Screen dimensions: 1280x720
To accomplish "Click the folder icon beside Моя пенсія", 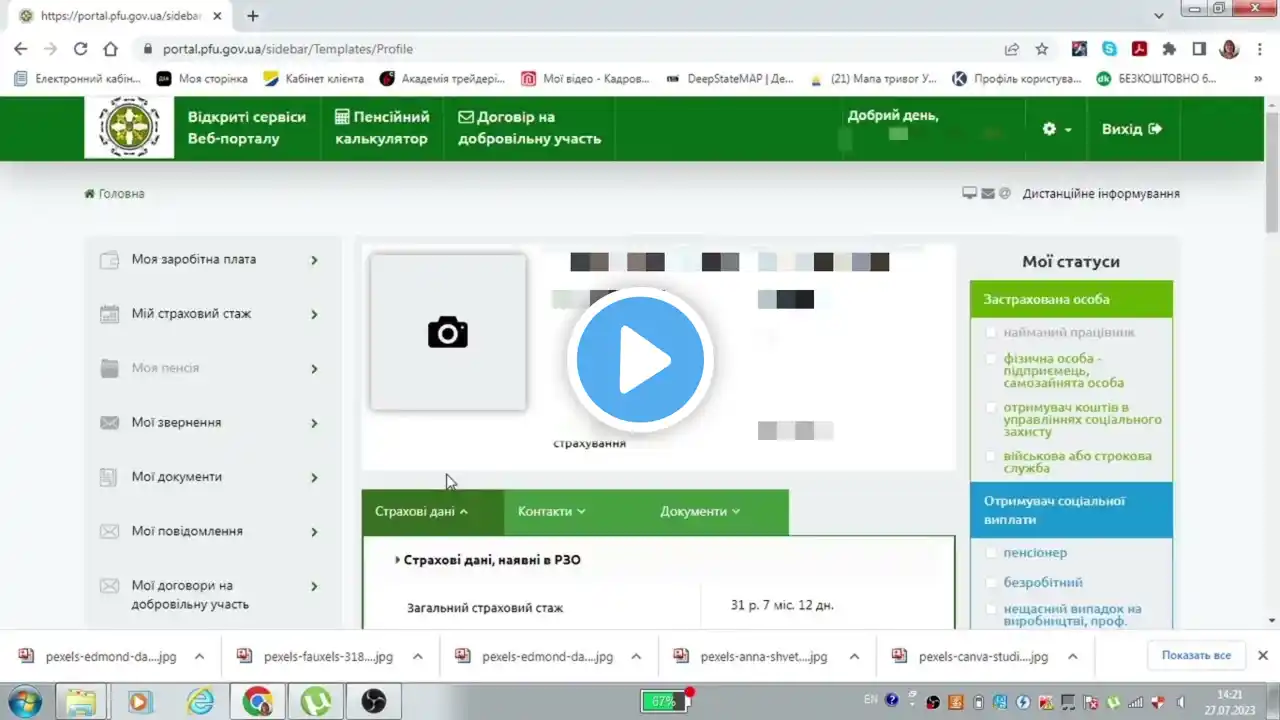I will pyautogui.click(x=110, y=368).
